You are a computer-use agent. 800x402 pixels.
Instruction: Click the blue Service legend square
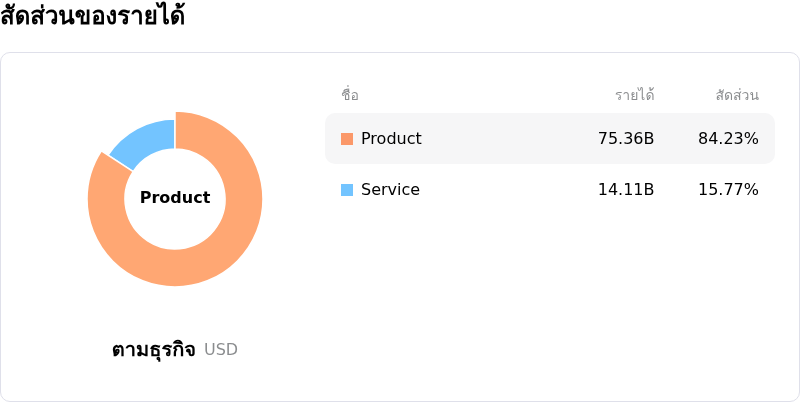pos(347,190)
